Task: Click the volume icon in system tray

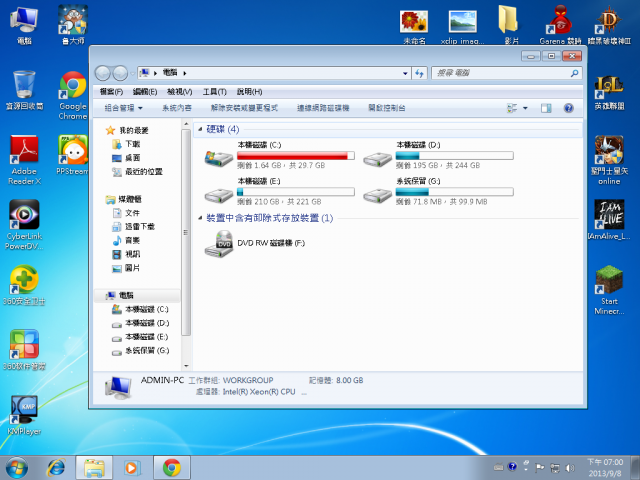Action: 570,468
